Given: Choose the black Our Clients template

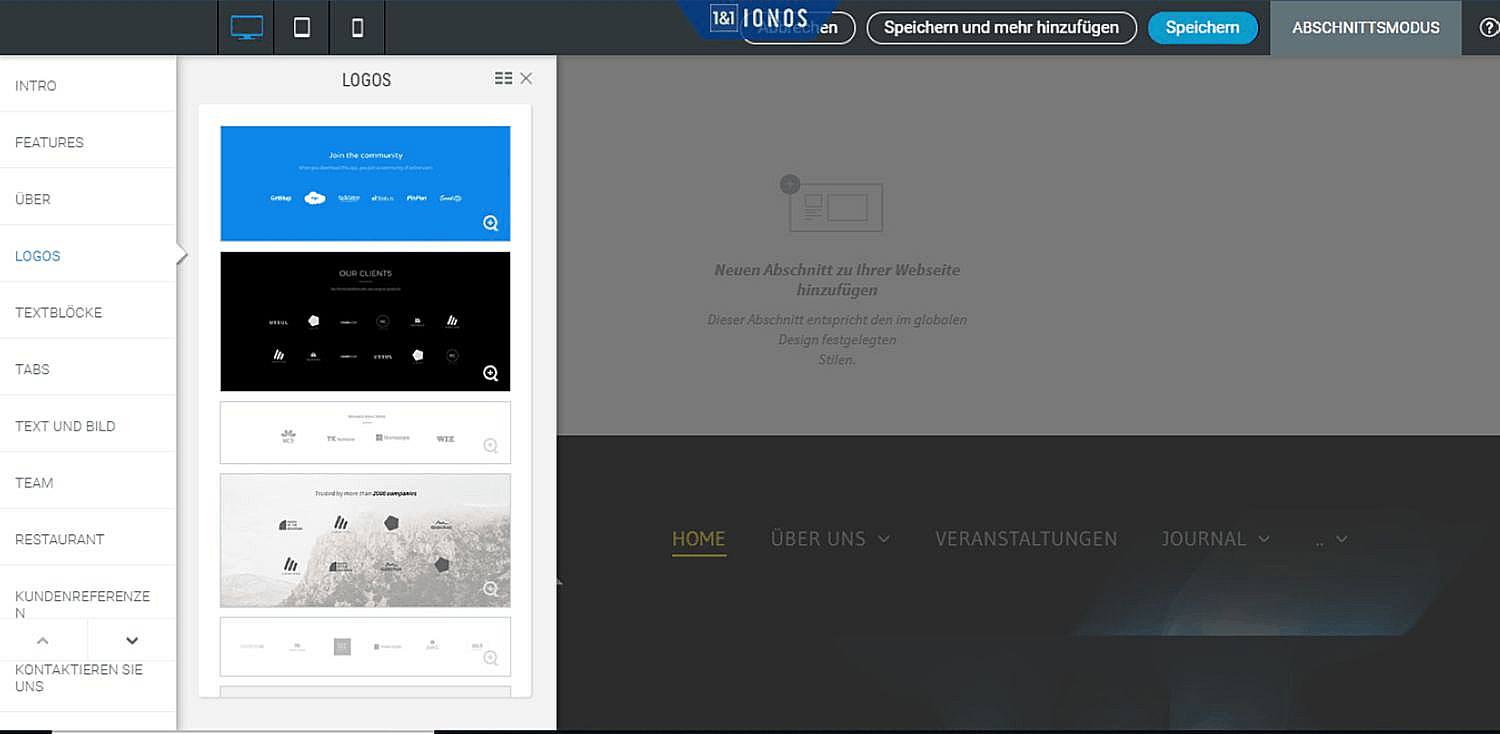Looking at the screenshot, I should tap(365, 321).
